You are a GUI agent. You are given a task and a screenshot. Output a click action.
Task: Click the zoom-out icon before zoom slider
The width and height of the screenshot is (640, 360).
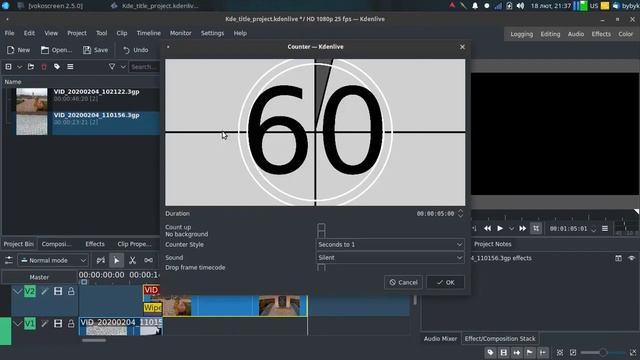[x=573, y=353]
